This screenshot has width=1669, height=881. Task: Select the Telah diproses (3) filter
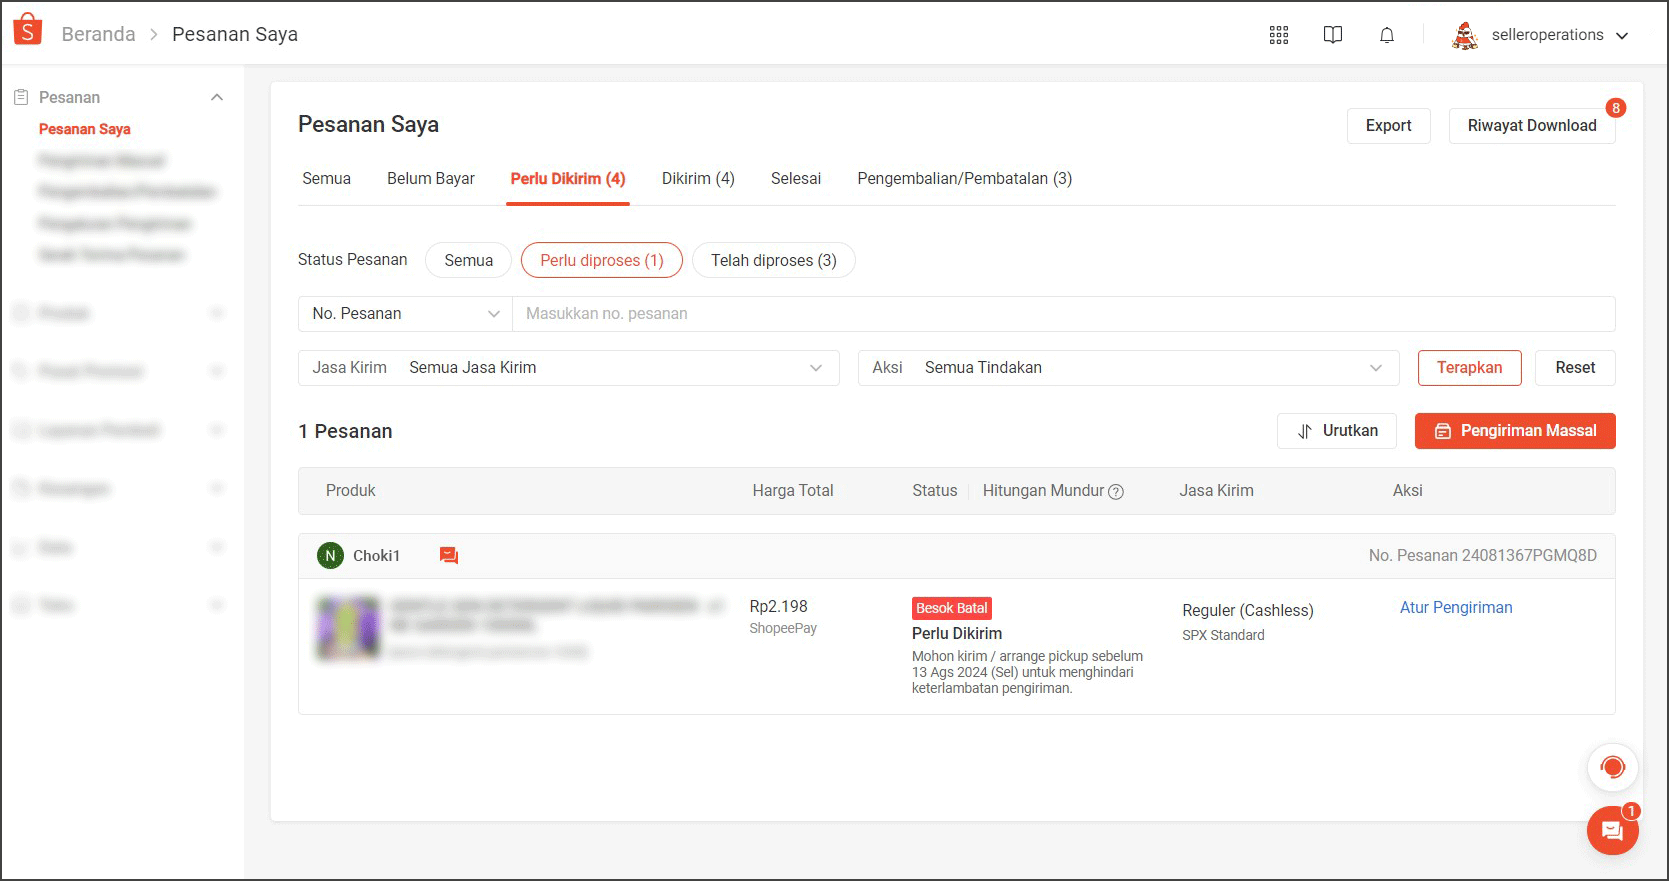773,260
